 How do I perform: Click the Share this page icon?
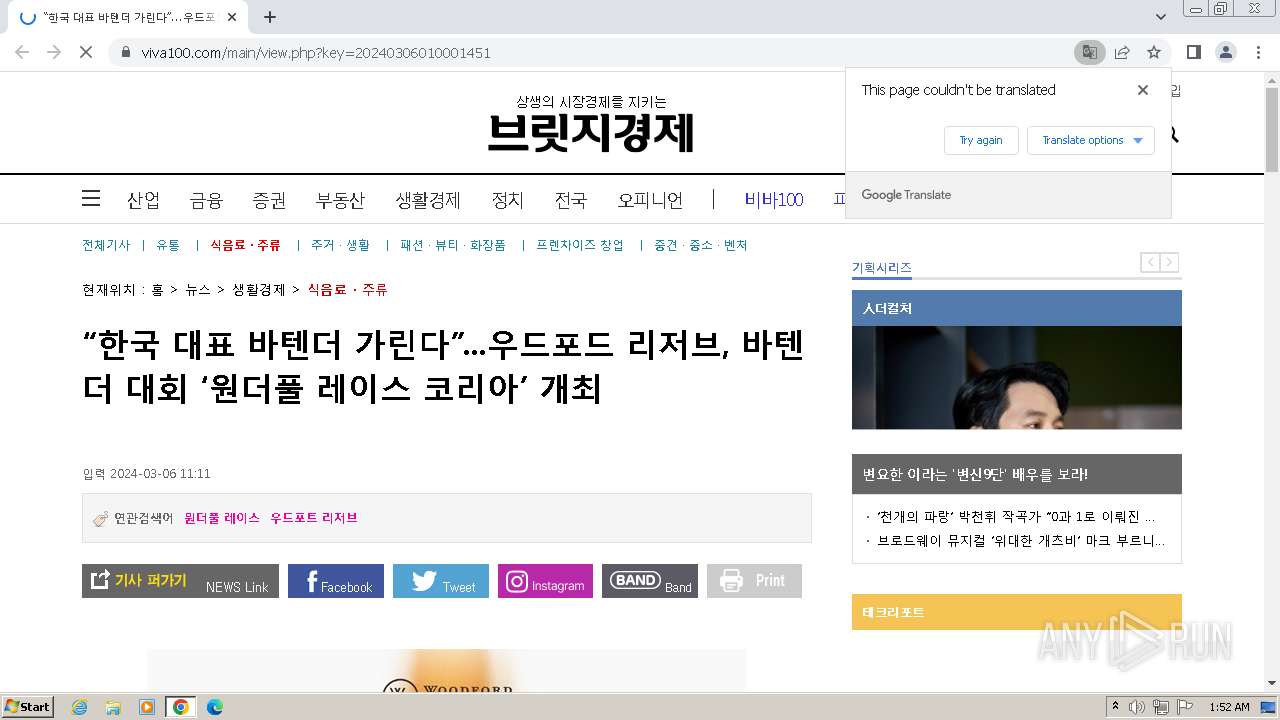click(1122, 52)
